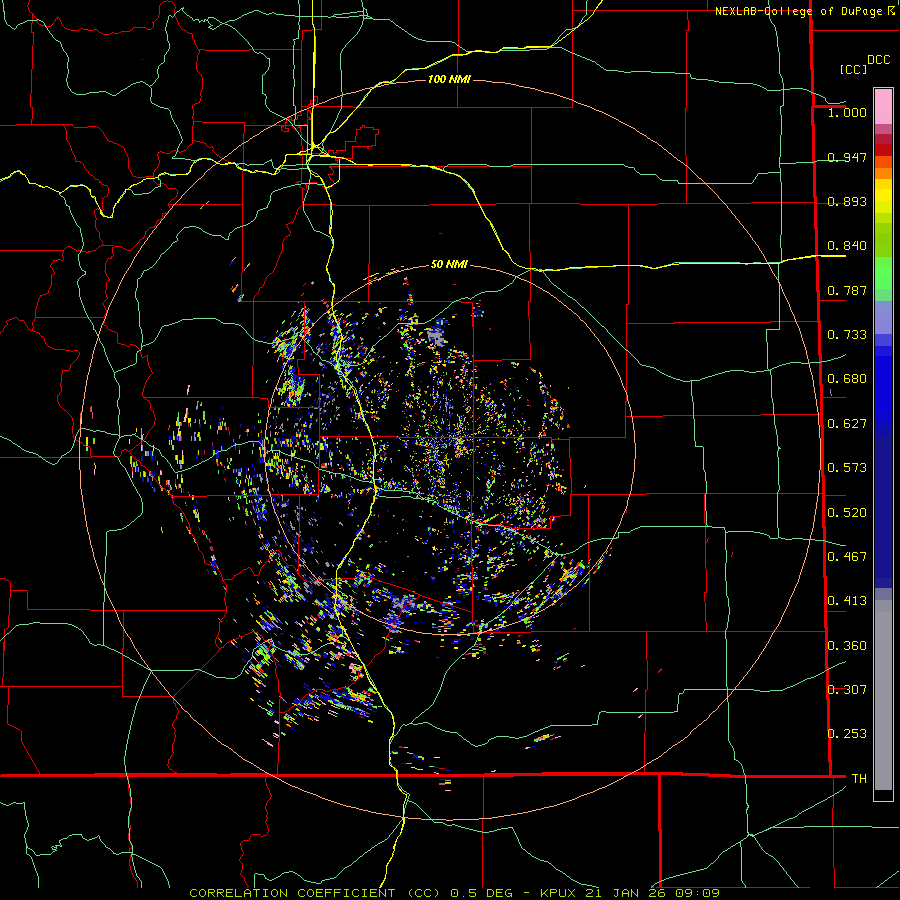The height and width of the screenshot is (900, 900).
Task: Click the 0.787 color scale value
Action: tap(847, 290)
